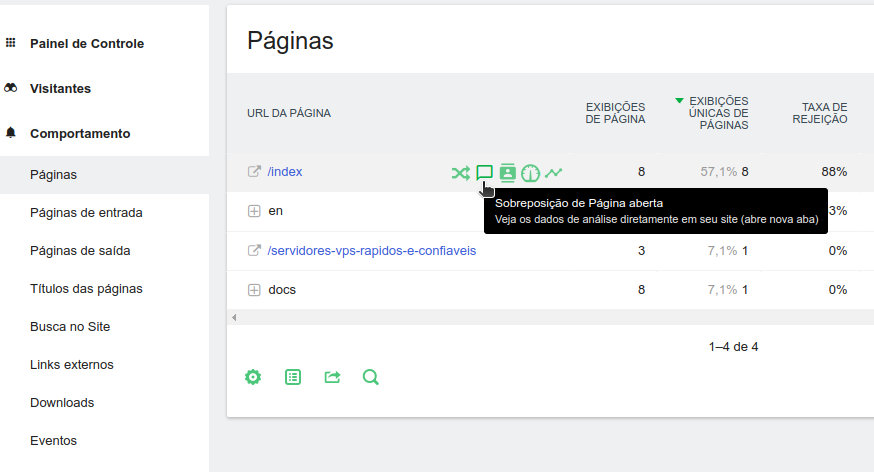Click the /index page URL link
The width and height of the screenshot is (874, 472).
click(x=285, y=172)
